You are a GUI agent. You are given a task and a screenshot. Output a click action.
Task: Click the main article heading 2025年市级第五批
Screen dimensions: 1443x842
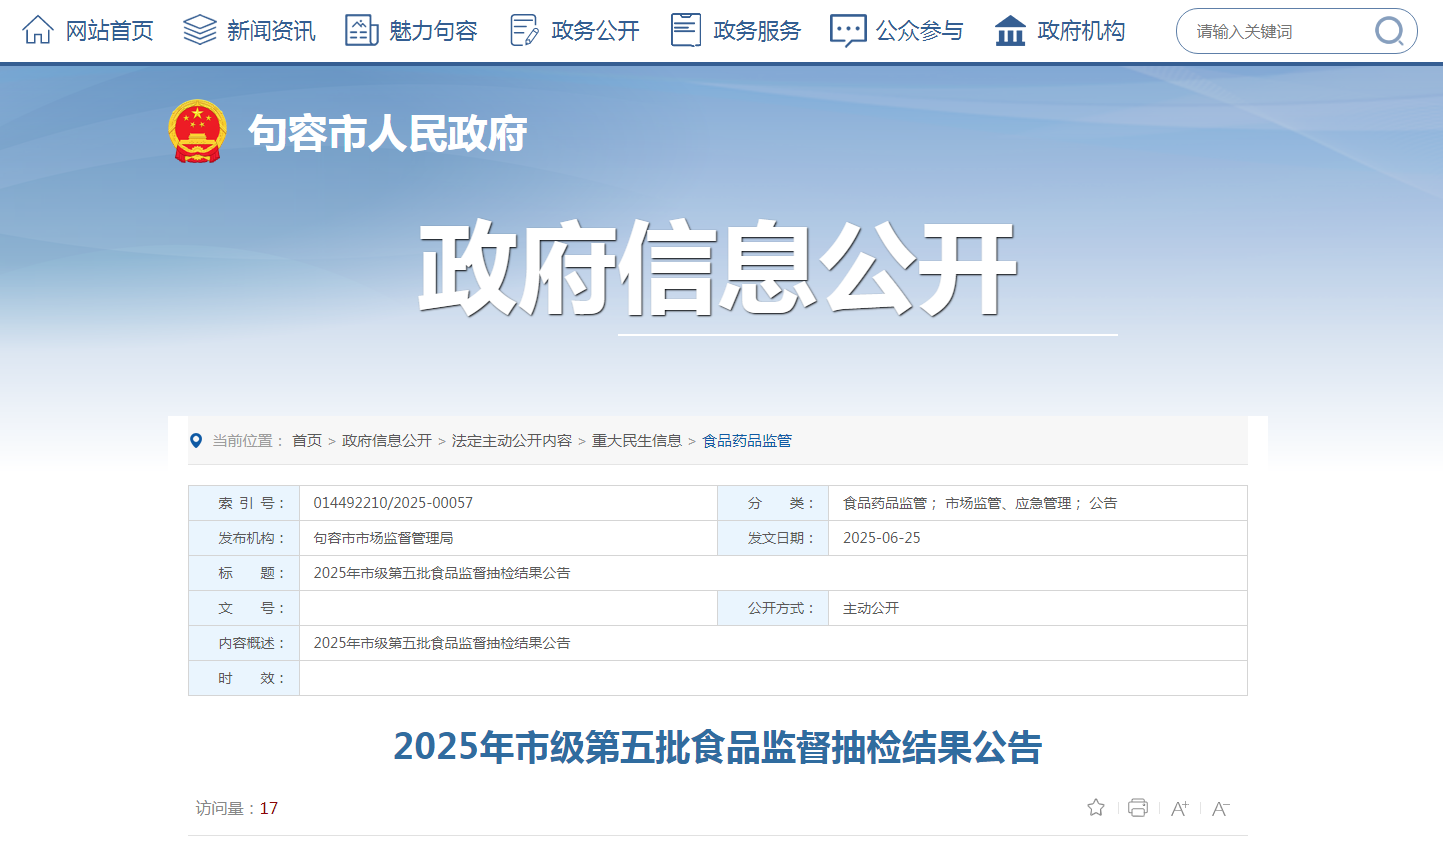click(718, 747)
